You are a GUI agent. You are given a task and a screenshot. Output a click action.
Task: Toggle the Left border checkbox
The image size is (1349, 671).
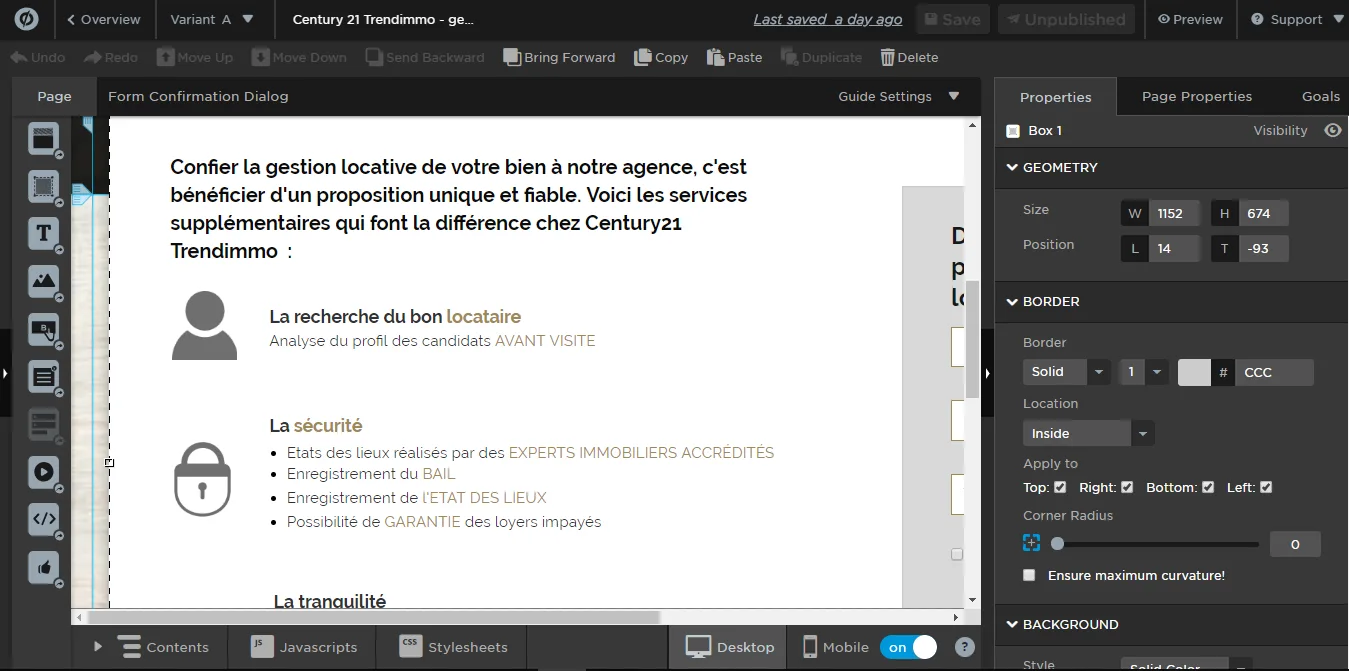tap(1266, 487)
